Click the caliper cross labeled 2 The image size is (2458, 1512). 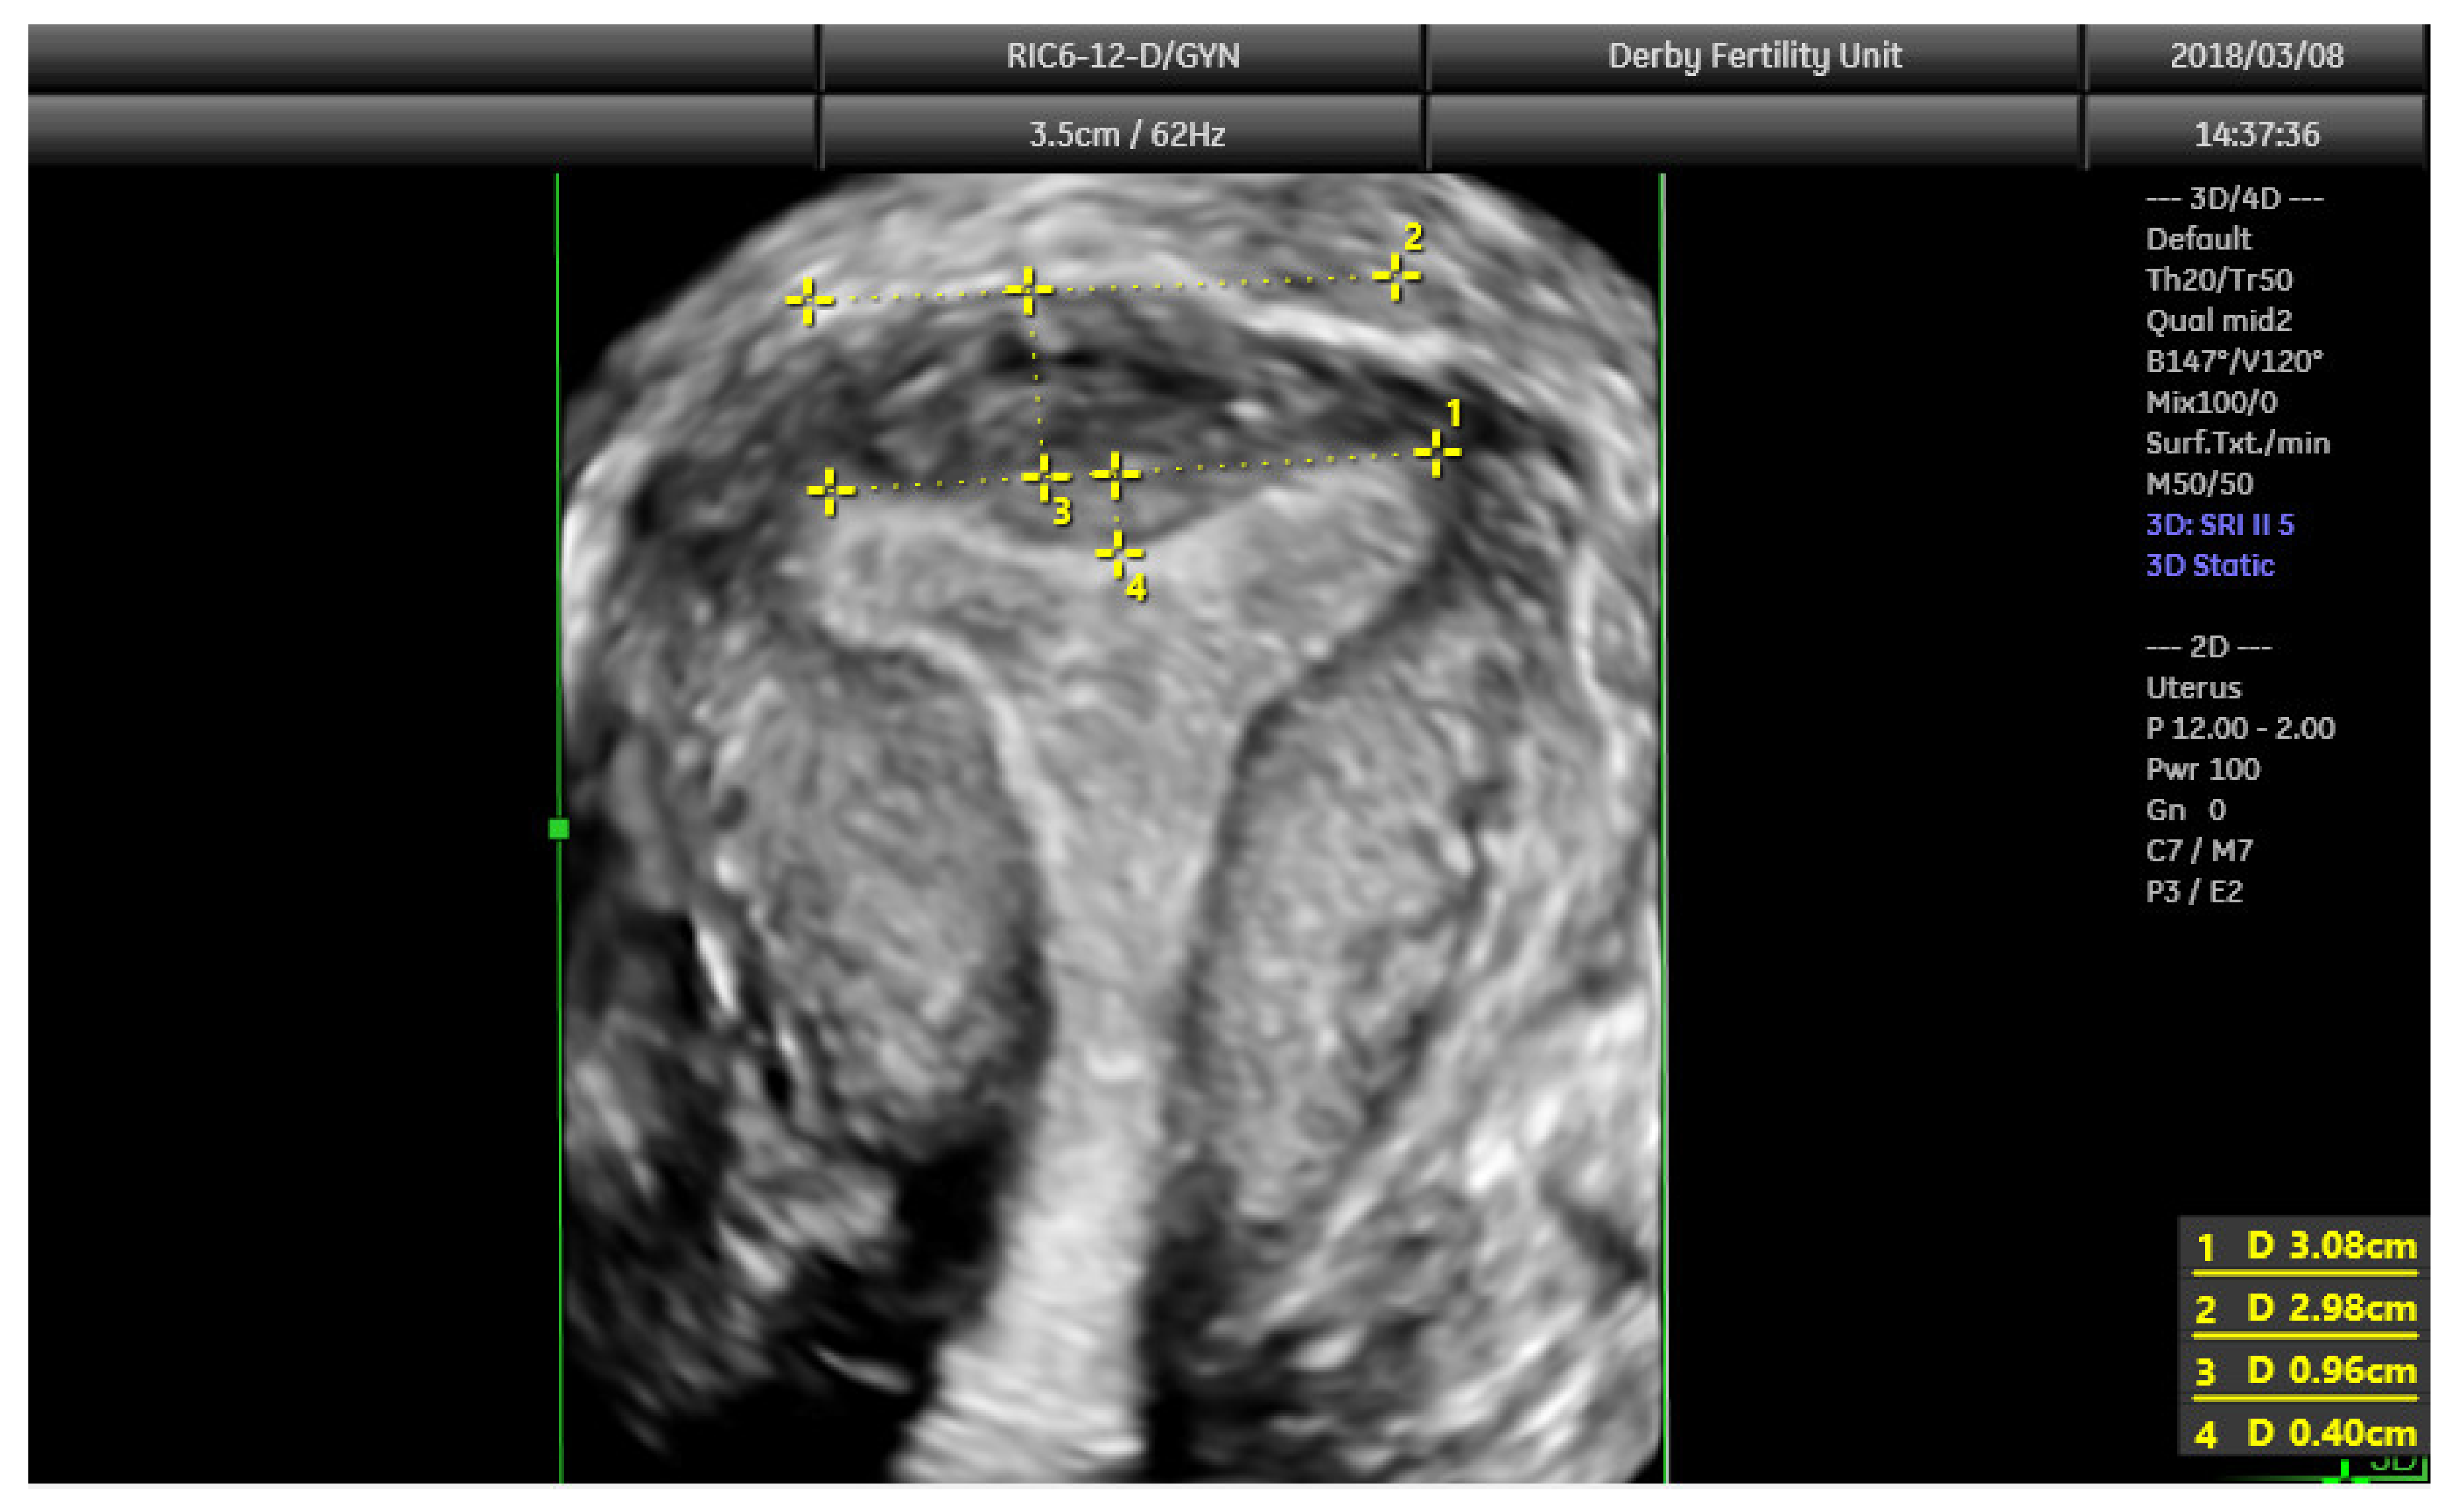1395,275
